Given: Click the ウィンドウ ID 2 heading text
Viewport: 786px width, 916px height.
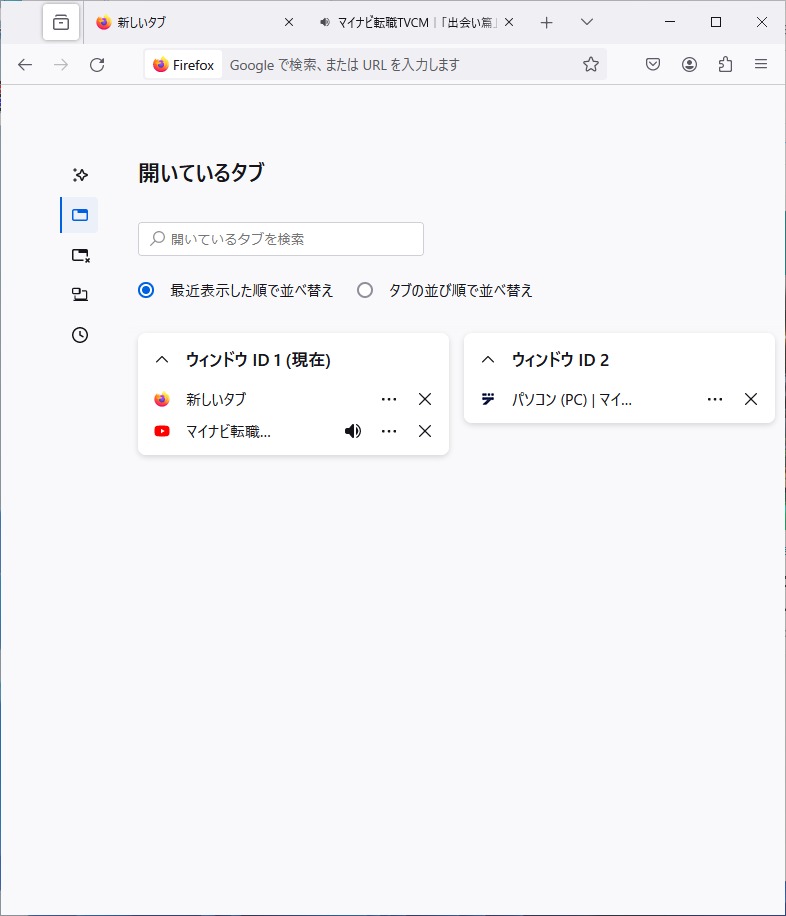Looking at the screenshot, I should tap(560, 360).
